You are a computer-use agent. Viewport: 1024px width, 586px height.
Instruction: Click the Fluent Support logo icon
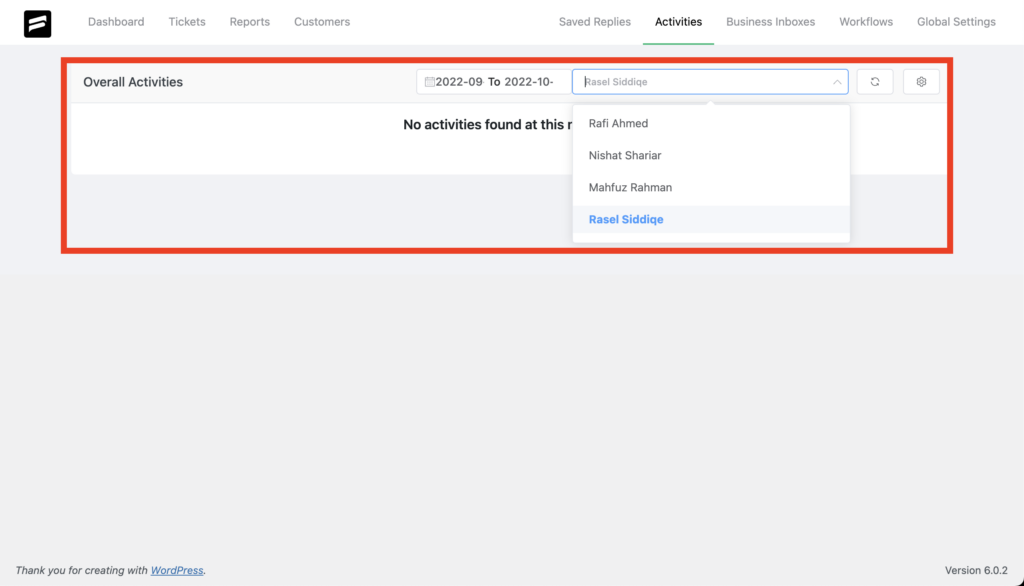click(x=37, y=24)
